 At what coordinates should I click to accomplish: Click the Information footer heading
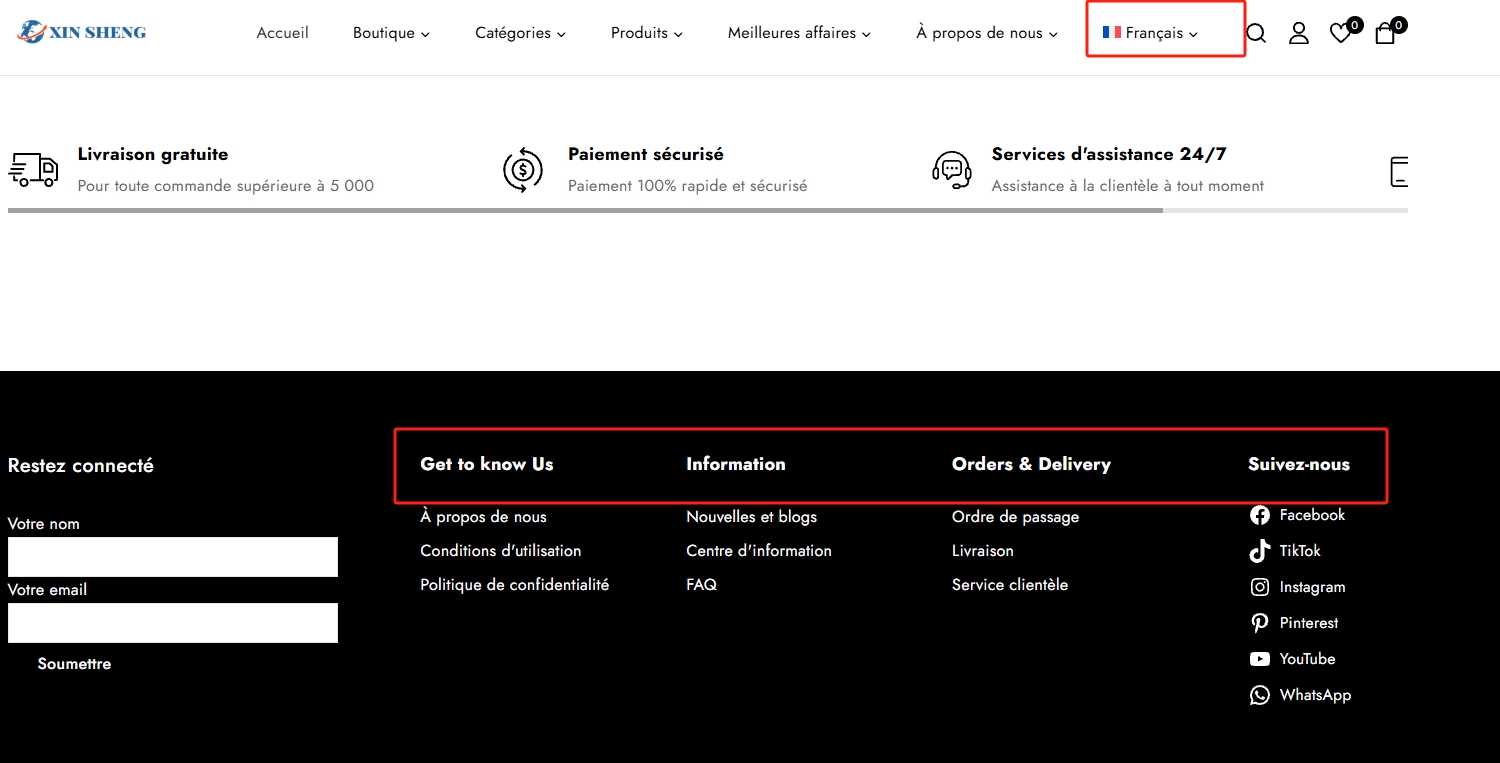pos(735,464)
